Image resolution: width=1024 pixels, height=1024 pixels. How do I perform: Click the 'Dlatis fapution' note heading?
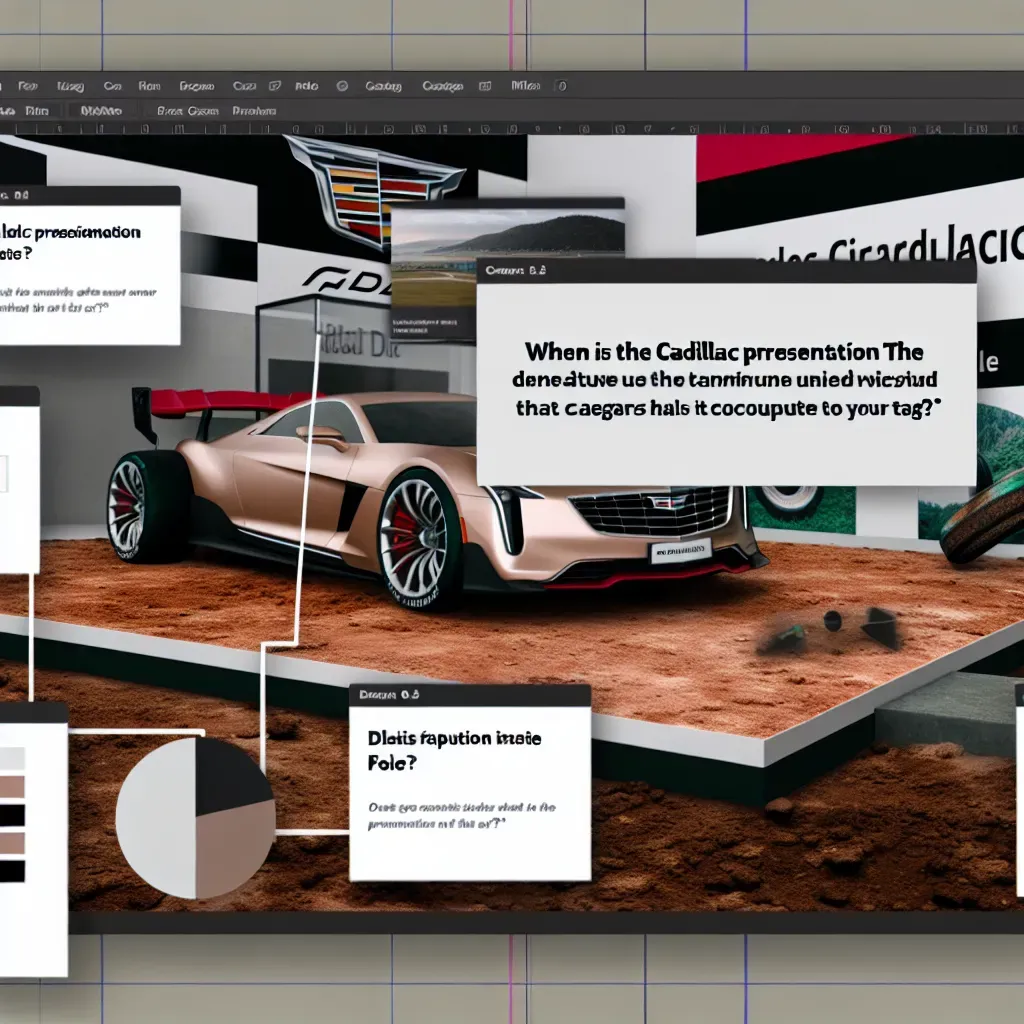tap(454, 750)
